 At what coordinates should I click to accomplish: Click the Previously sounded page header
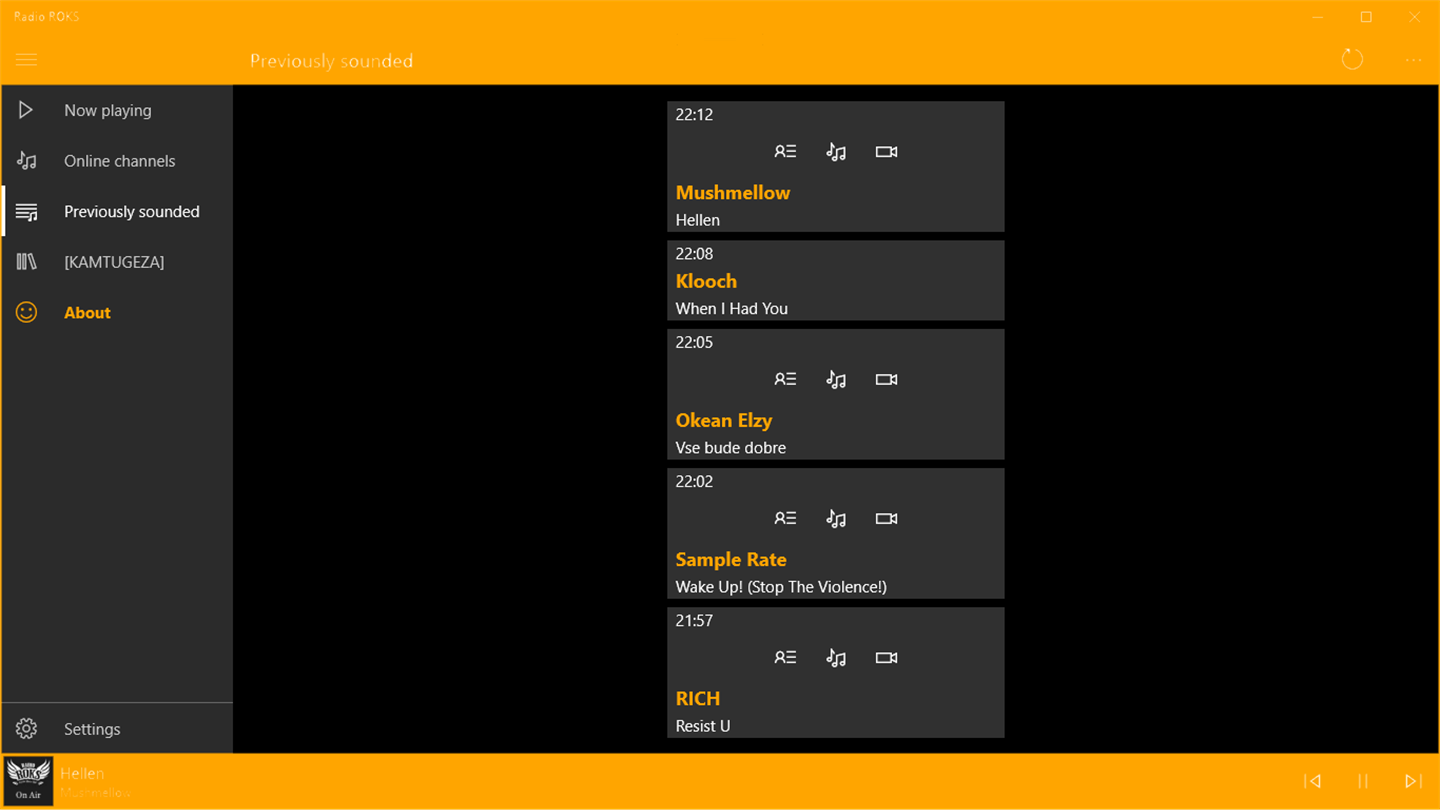(x=331, y=61)
